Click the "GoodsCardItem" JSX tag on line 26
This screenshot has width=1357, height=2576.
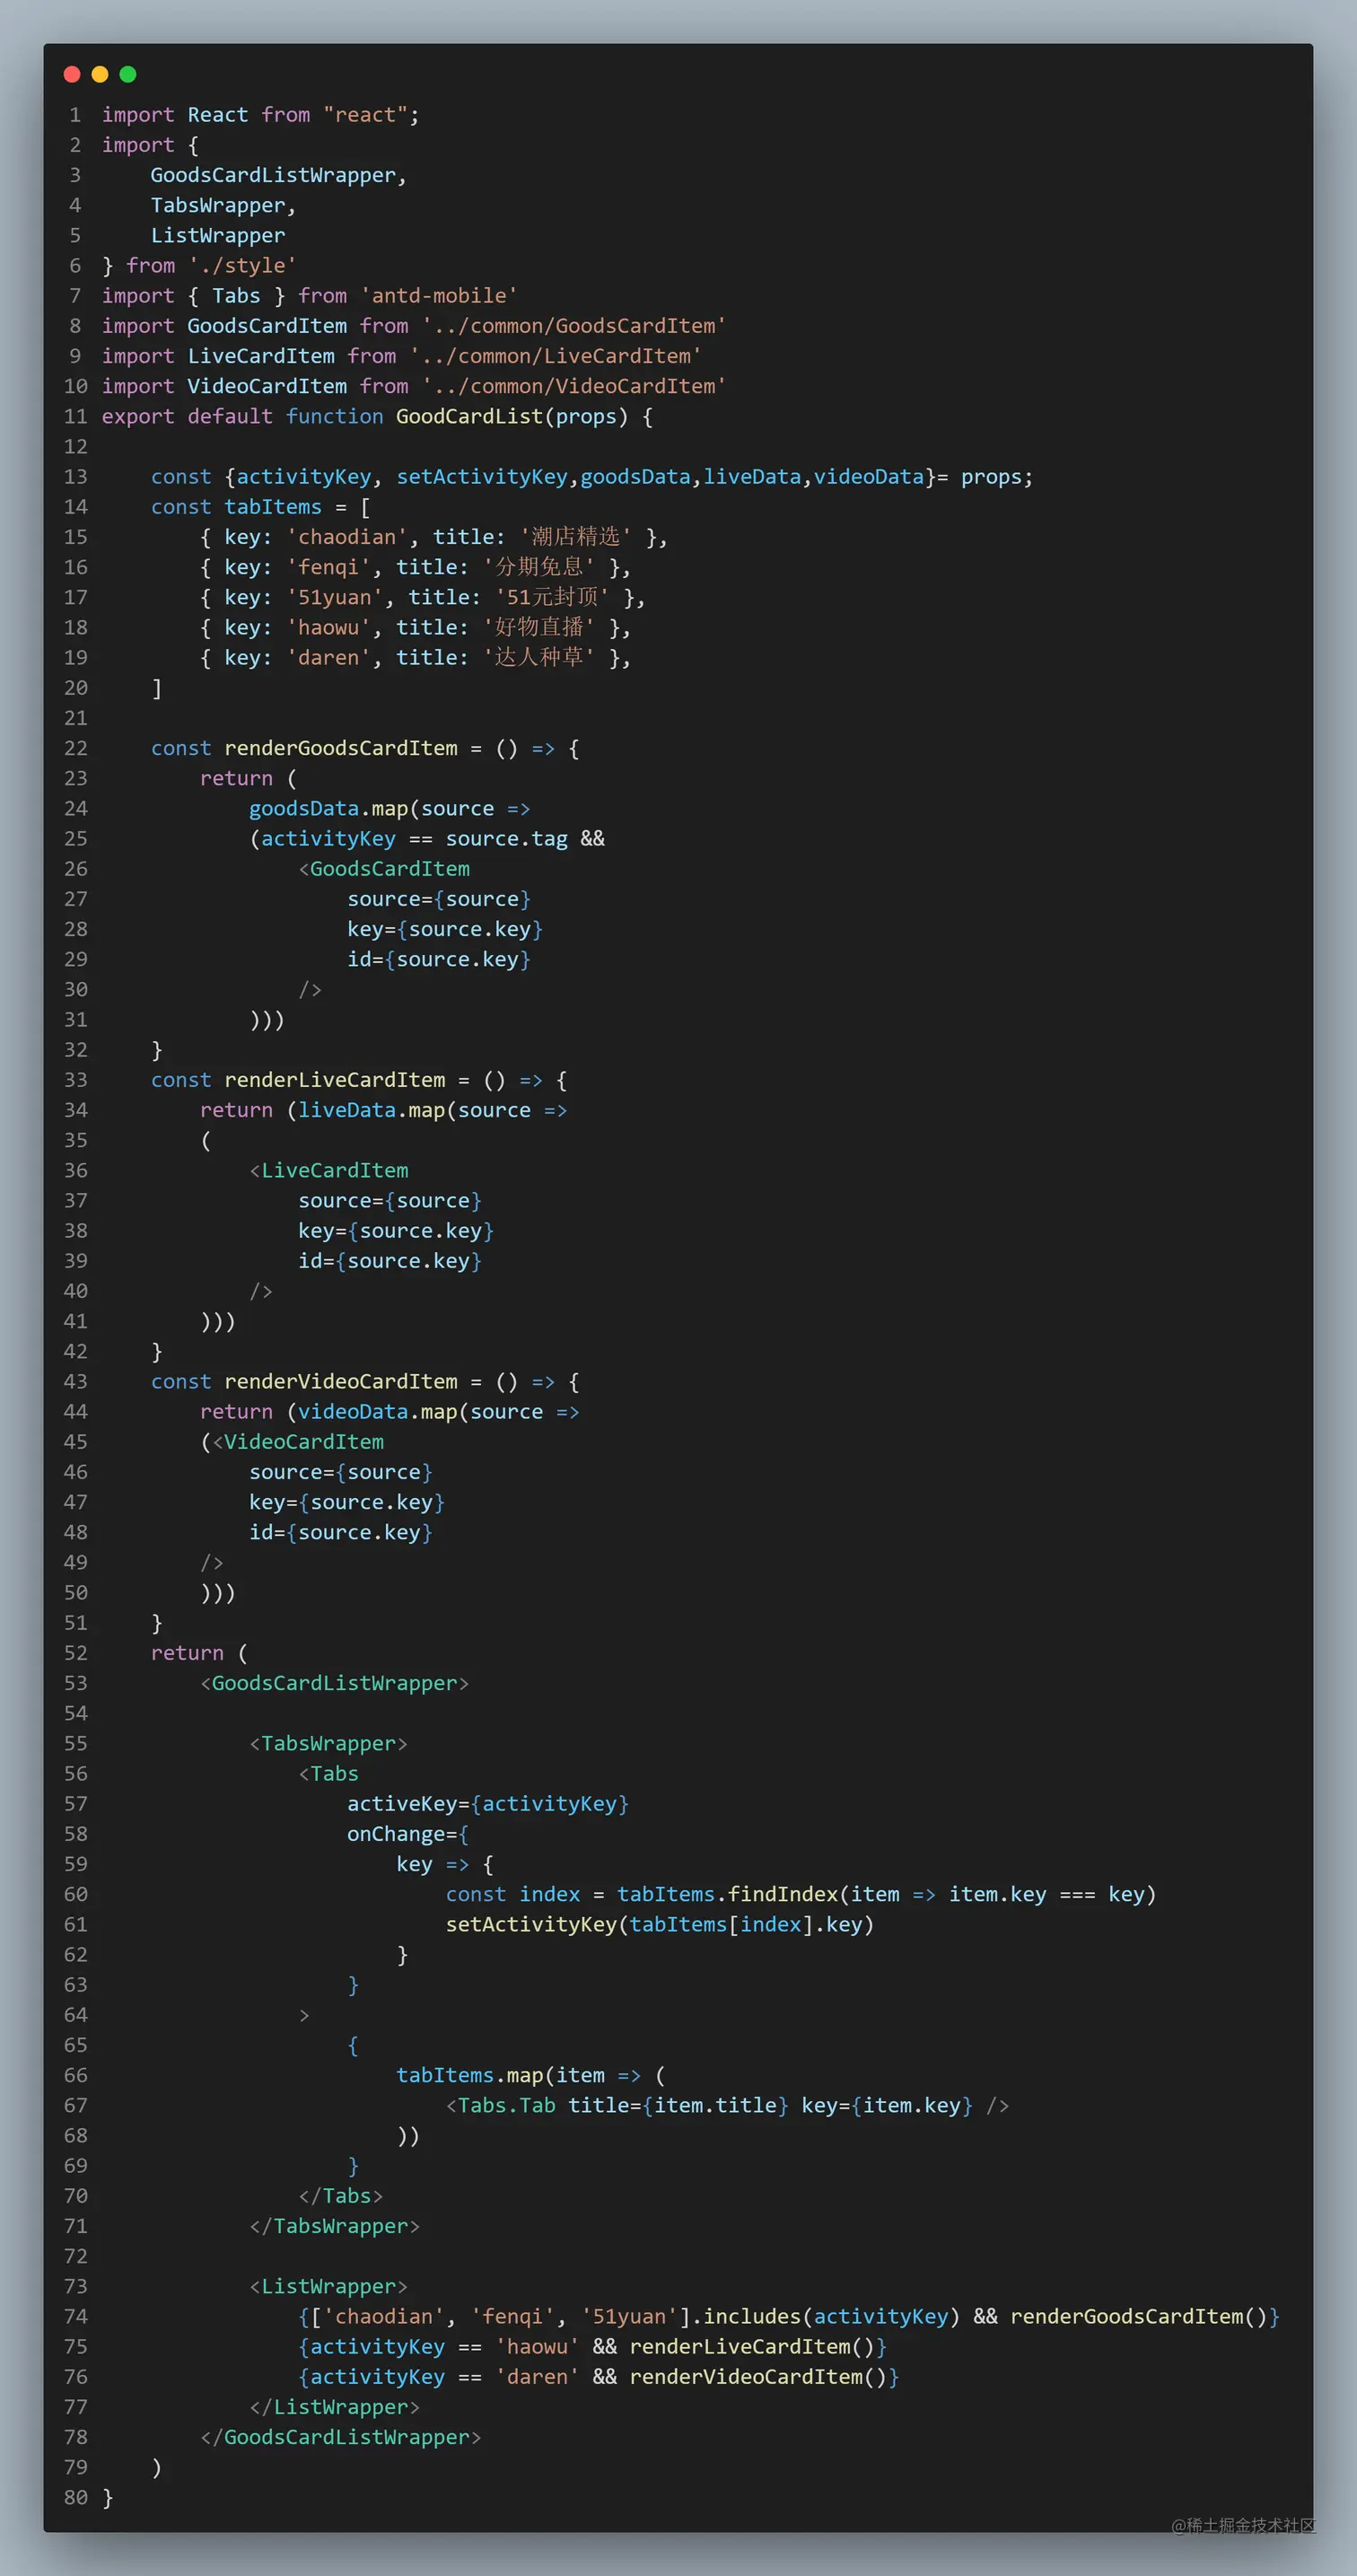(x=390, y=868)
